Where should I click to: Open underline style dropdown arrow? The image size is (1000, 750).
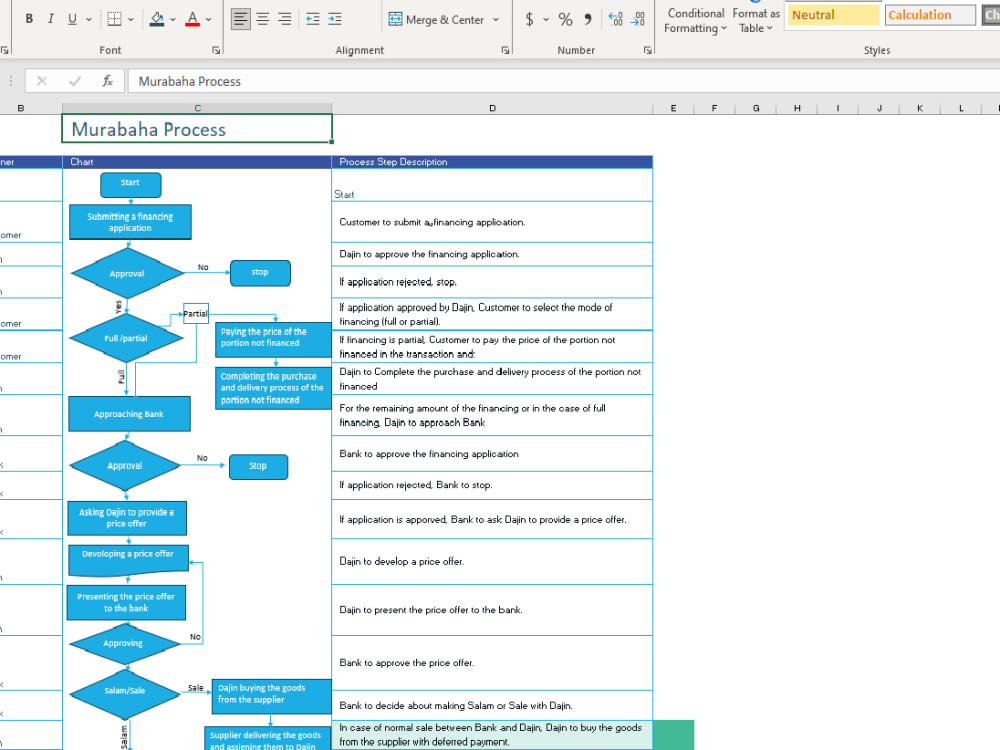tap(89, 20)
